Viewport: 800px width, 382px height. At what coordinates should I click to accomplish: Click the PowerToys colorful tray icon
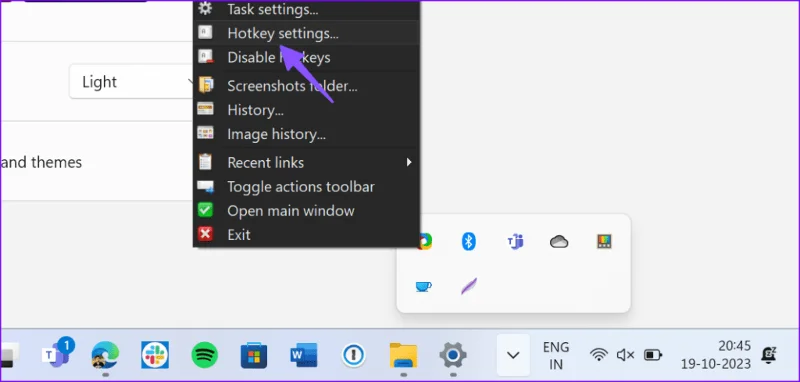click(604, 241)
